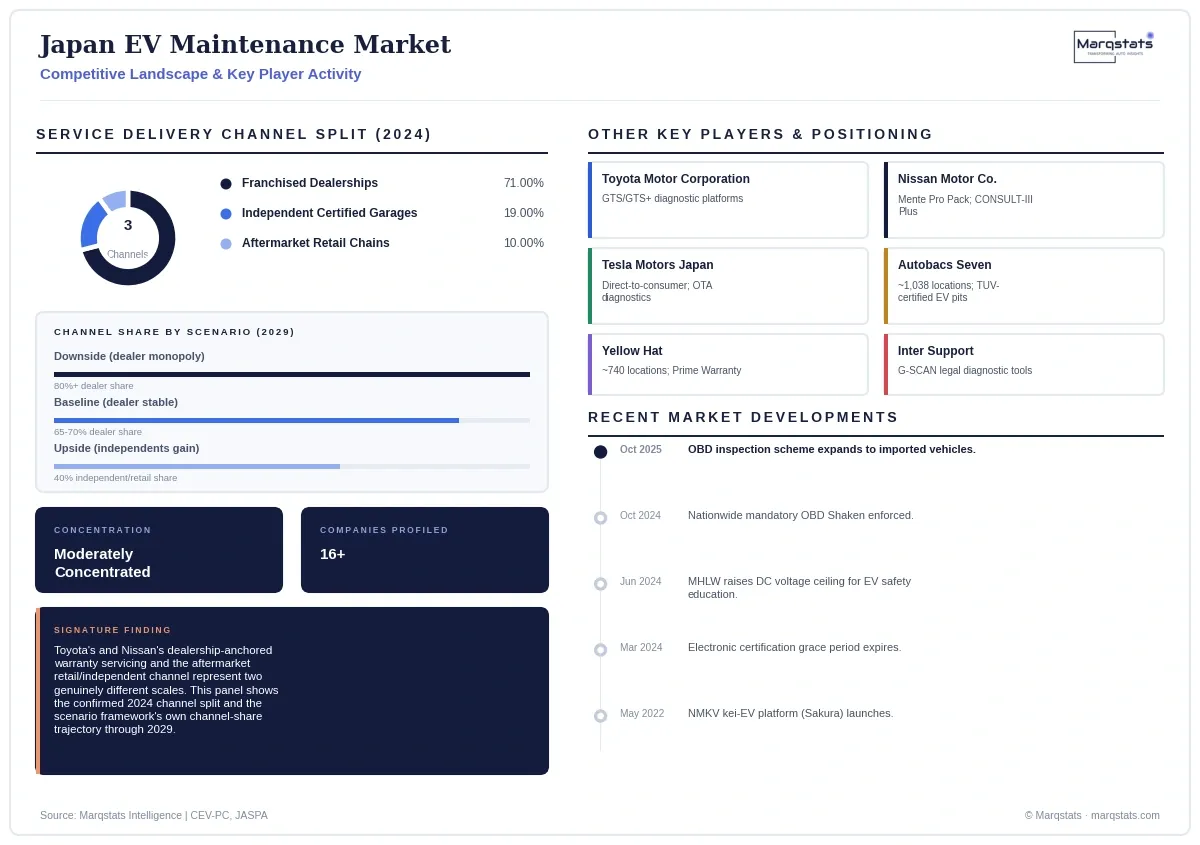Click the Baseline dealer stable bar
1200x845 pixels.
point(292,421)
